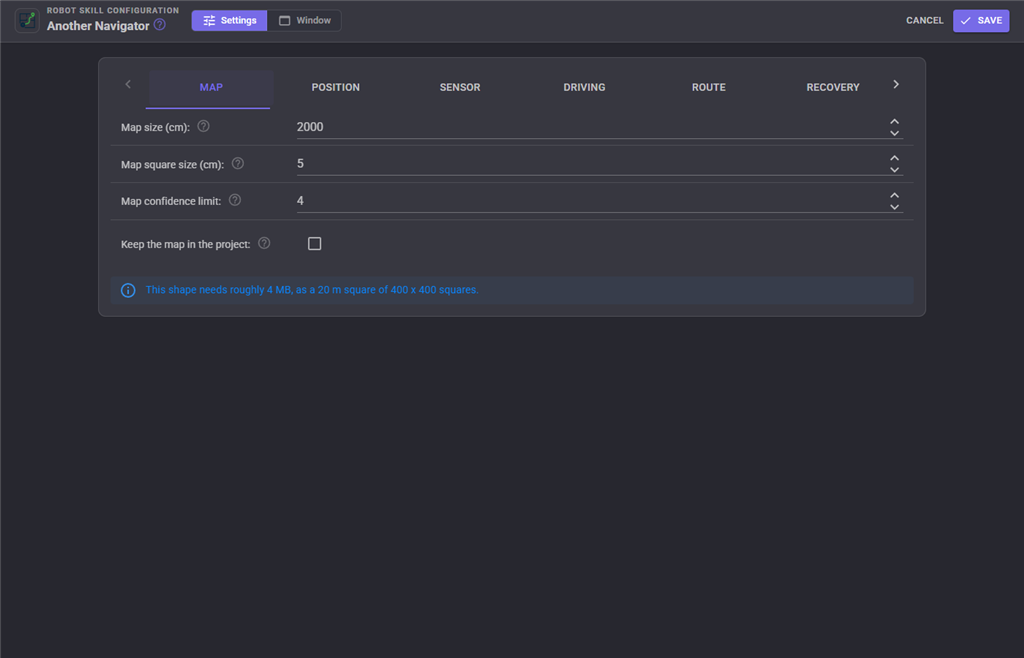Decrease Map confidence limit with down arrow
Viewport: 1024px width, 658px height.
895,207
